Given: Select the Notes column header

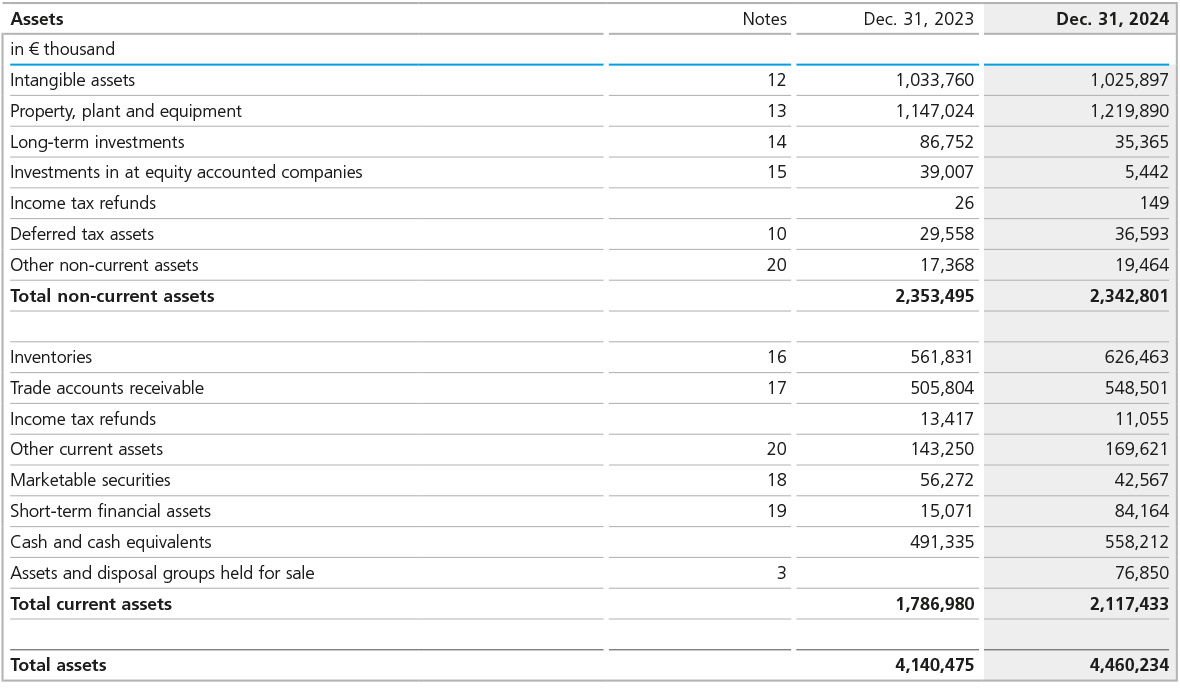Looking at the screenshot, I should tap(764, 19).
